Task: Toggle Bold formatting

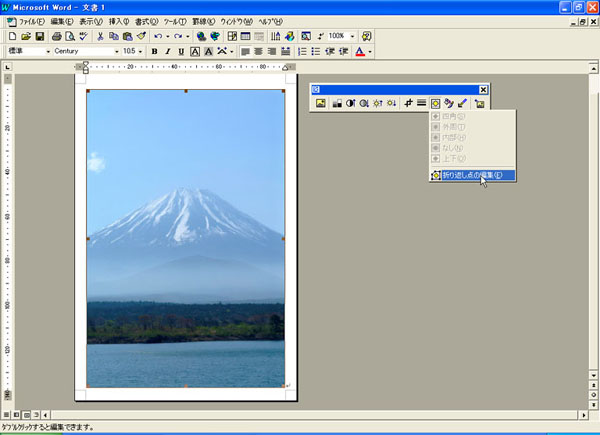Action: click(154, 51)
